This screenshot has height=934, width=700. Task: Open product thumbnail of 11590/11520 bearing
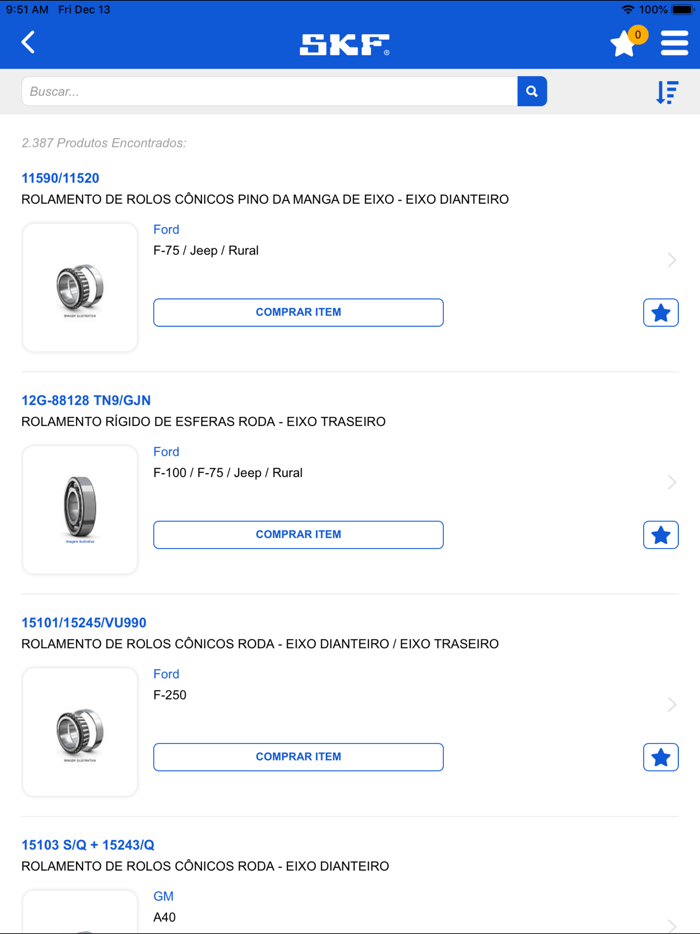click(80, 288)
